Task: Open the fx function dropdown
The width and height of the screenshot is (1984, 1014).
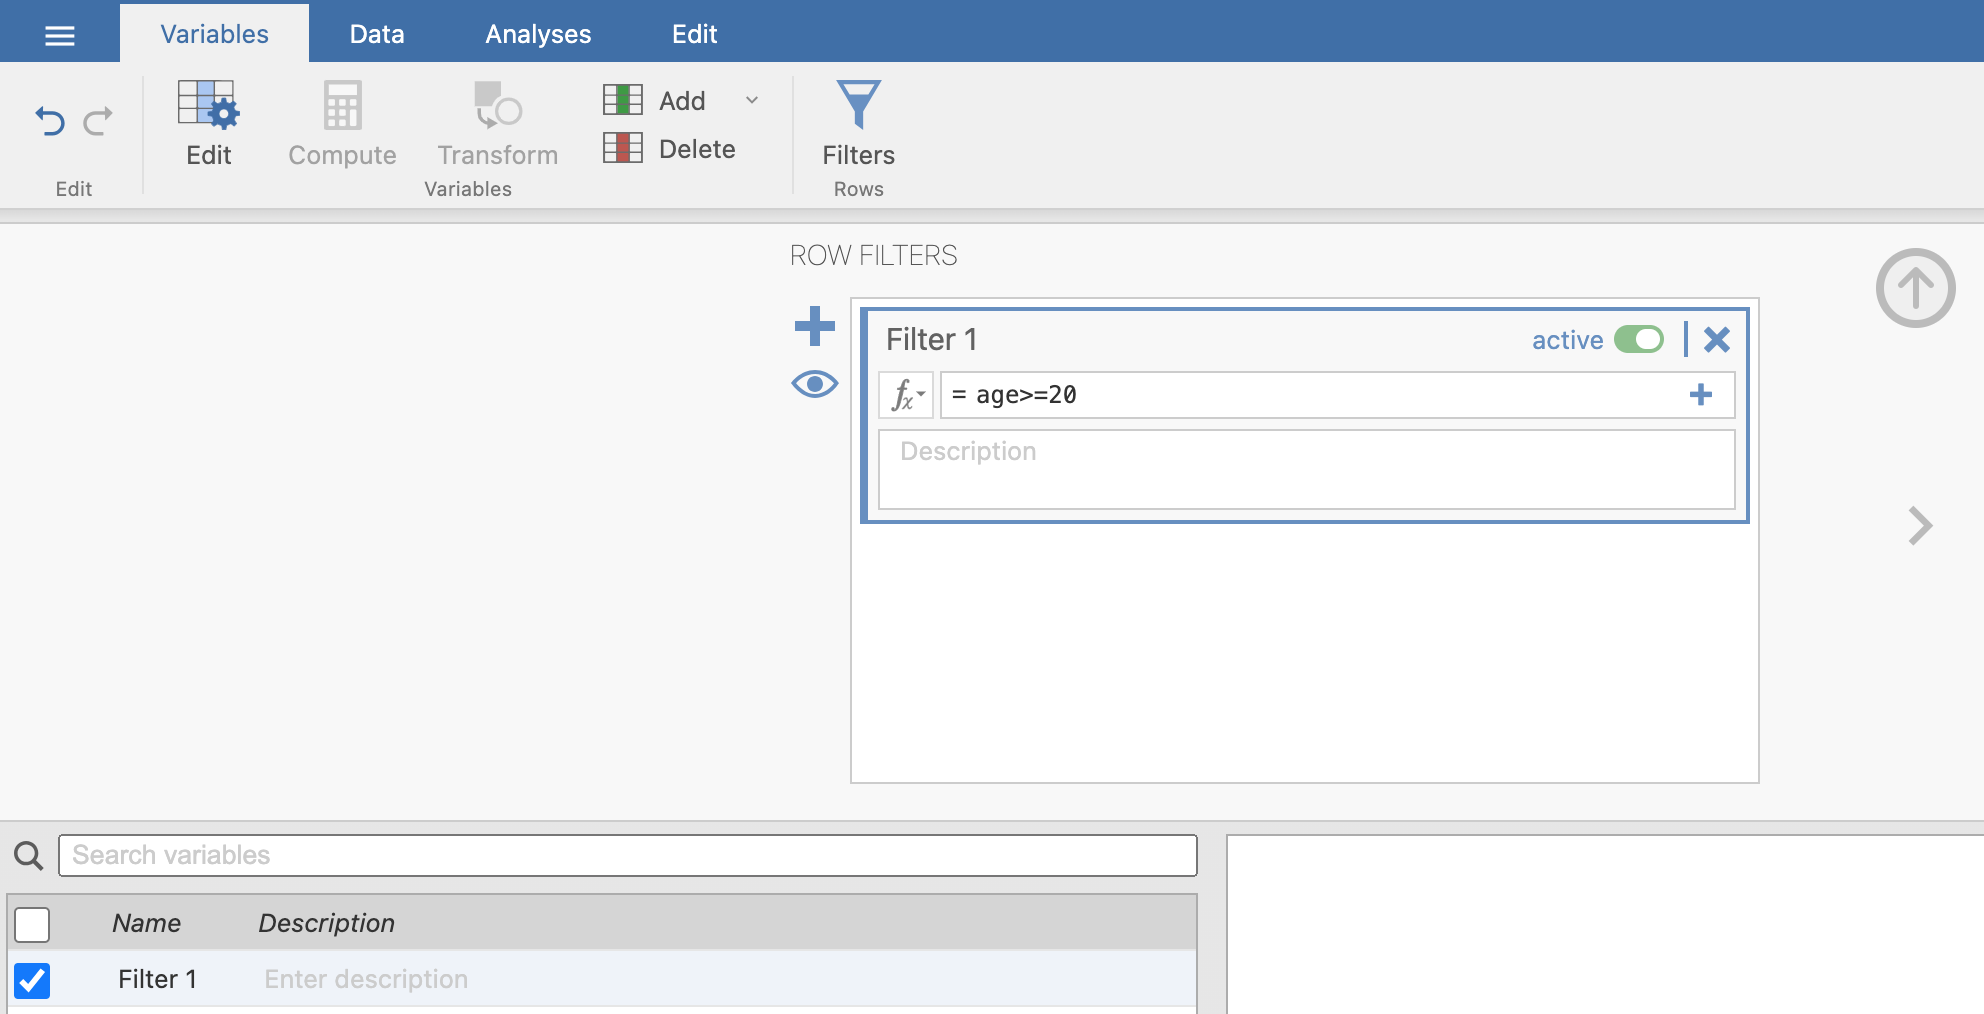Action: (x=905, y=395)
